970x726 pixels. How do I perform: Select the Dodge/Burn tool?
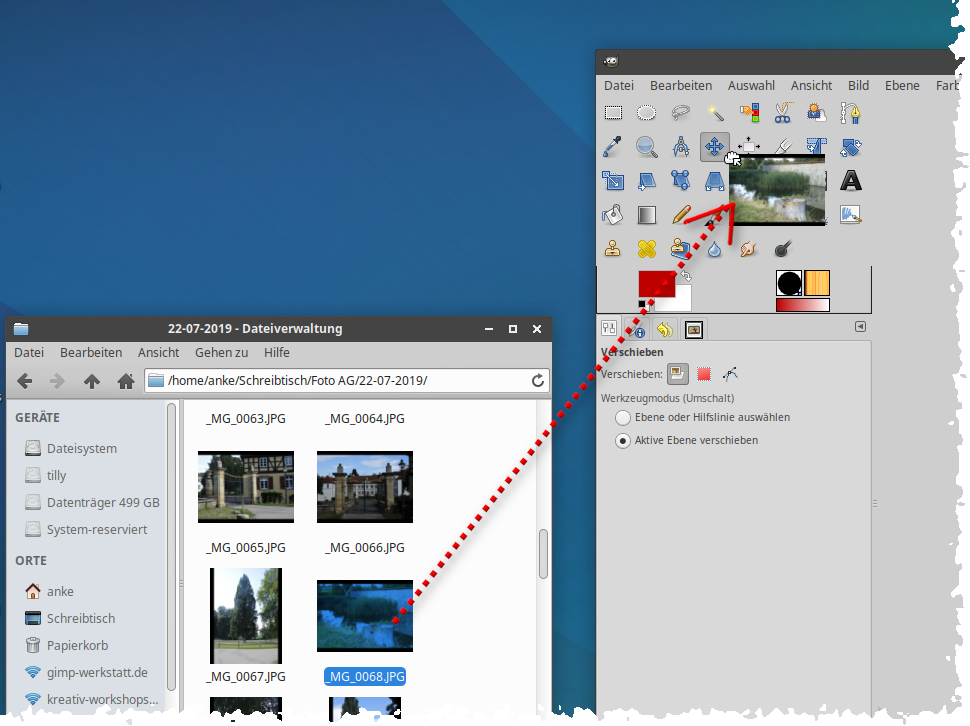coord(783,249)
